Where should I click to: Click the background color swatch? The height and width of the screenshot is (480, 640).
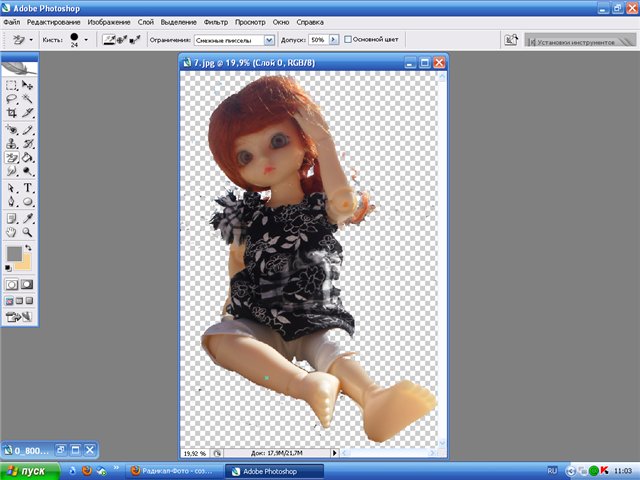tap(24, 263)
